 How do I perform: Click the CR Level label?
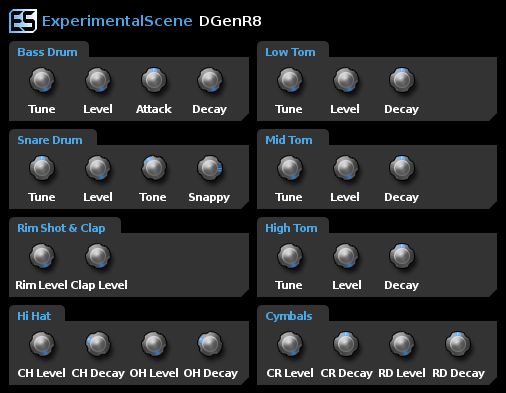(290, 373)
